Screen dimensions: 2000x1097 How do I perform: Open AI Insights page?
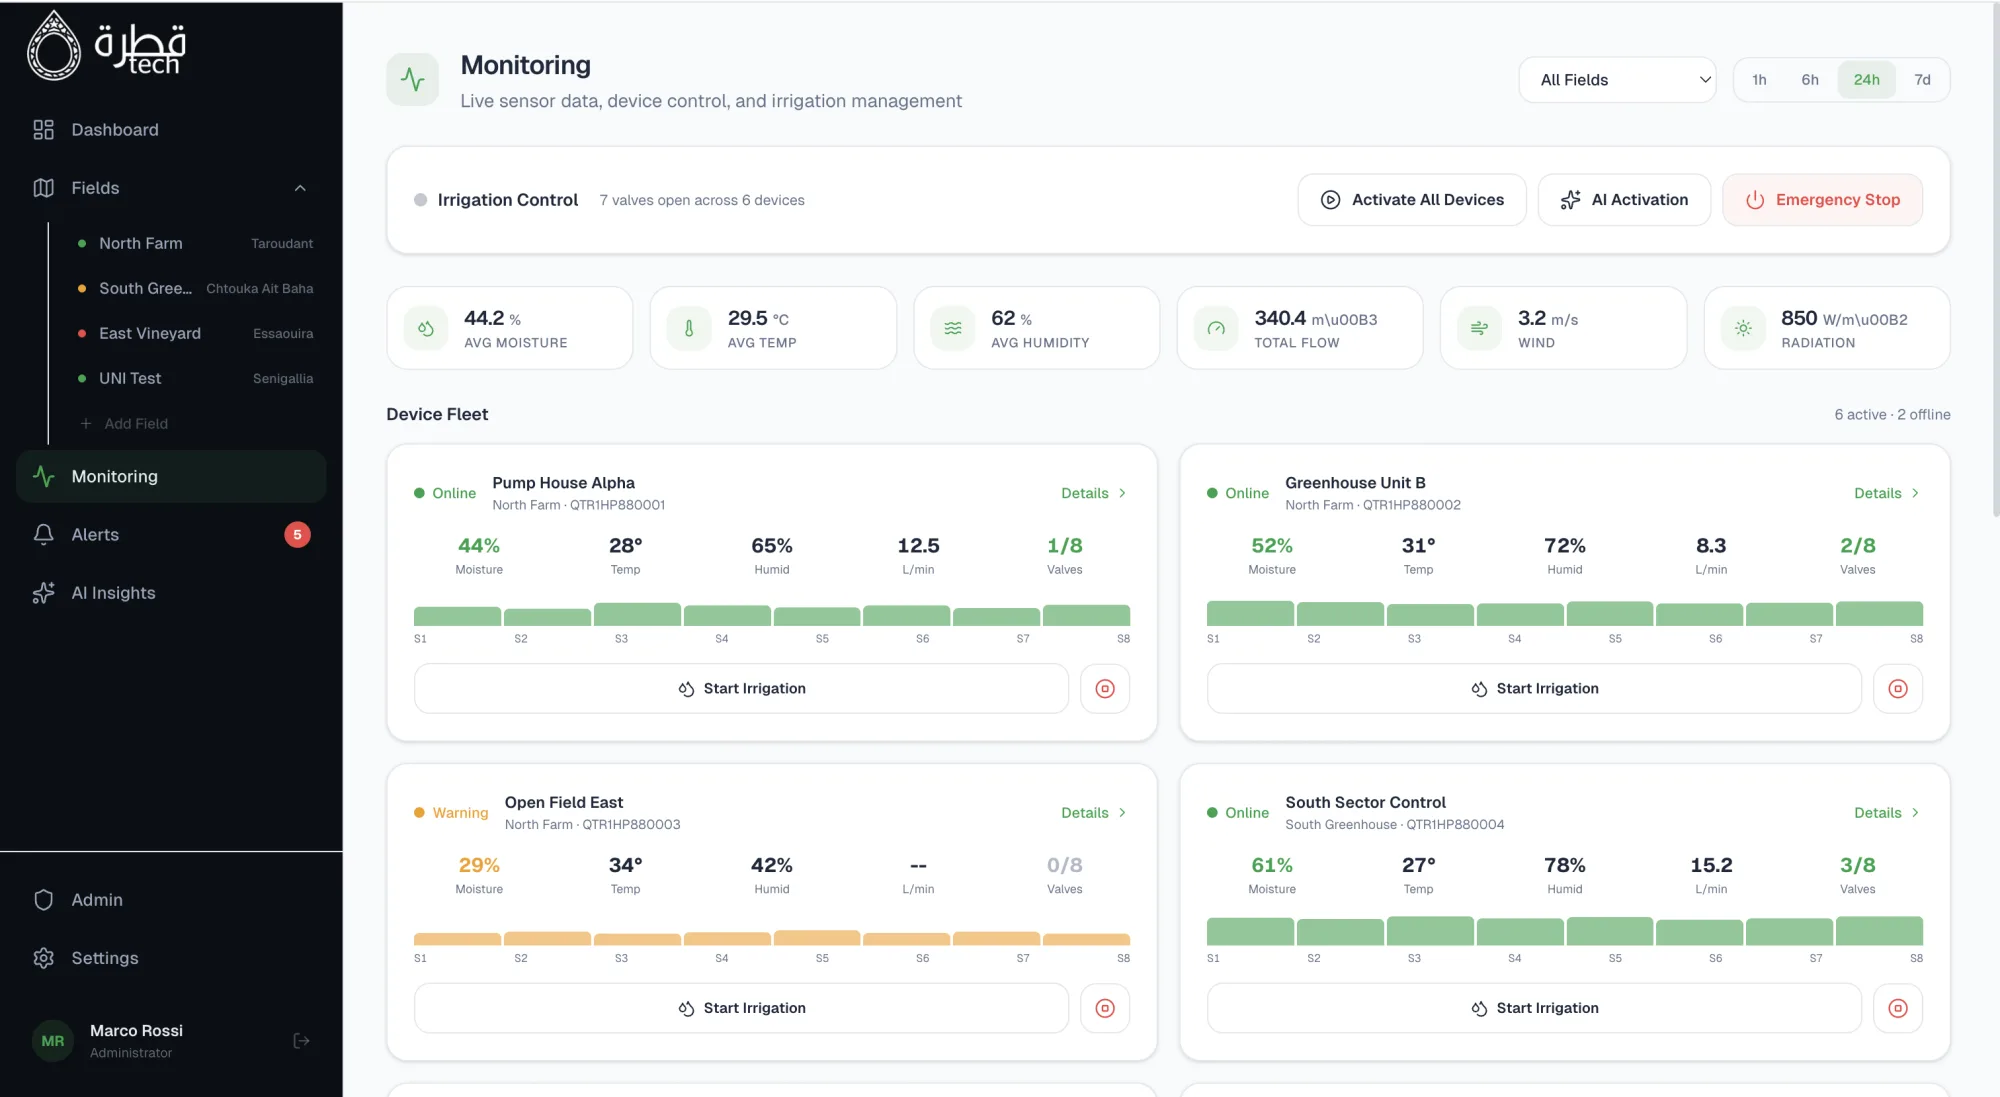[x=171, y=593]
